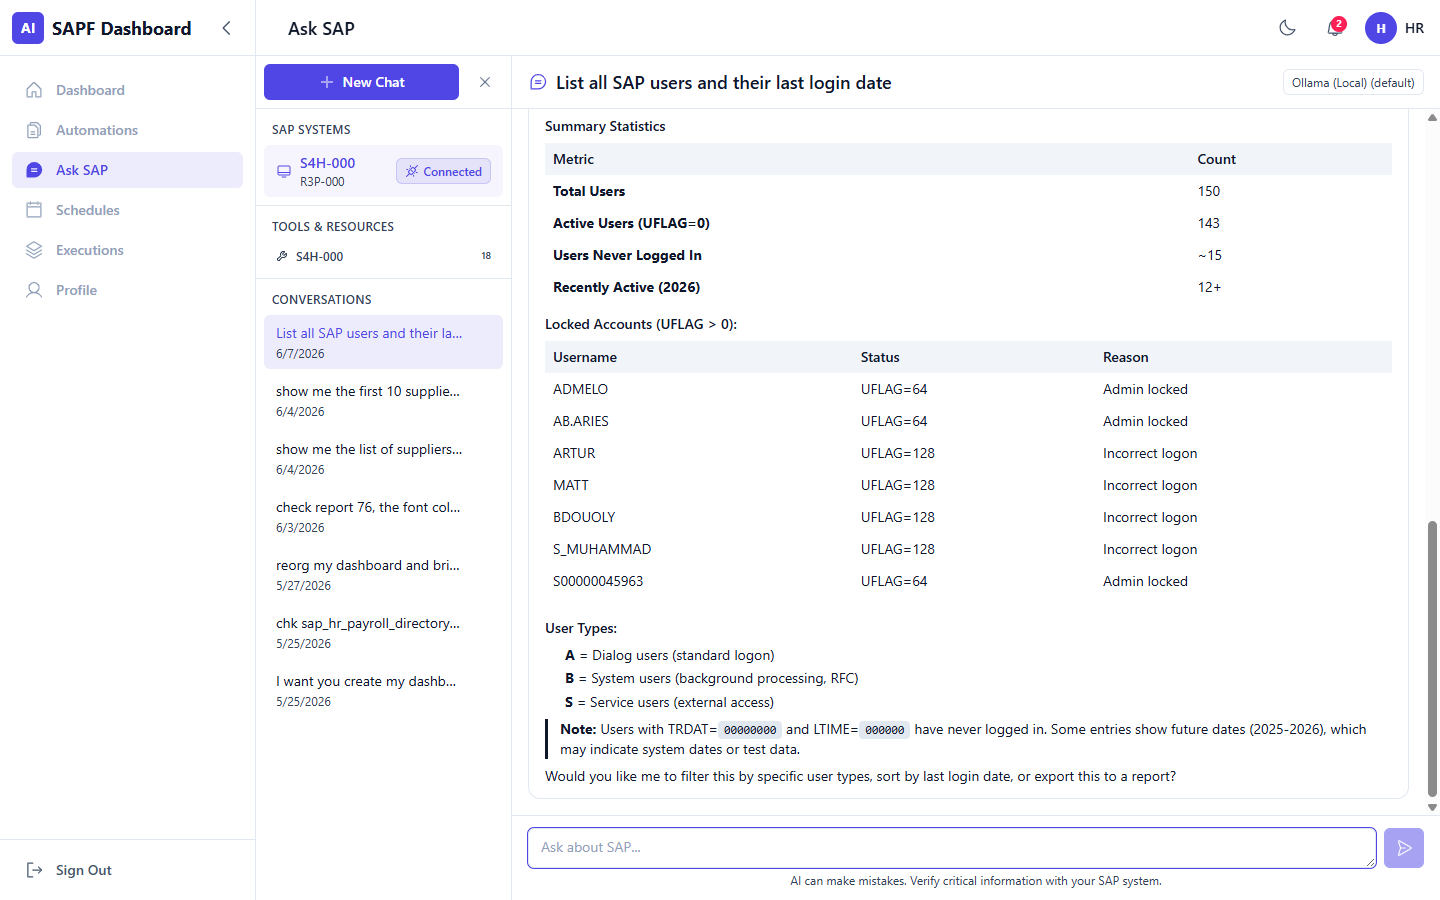Screen dimensions: 1440x900
Task: Click inside the Ask about SAP input
Action: coord(952,848)
